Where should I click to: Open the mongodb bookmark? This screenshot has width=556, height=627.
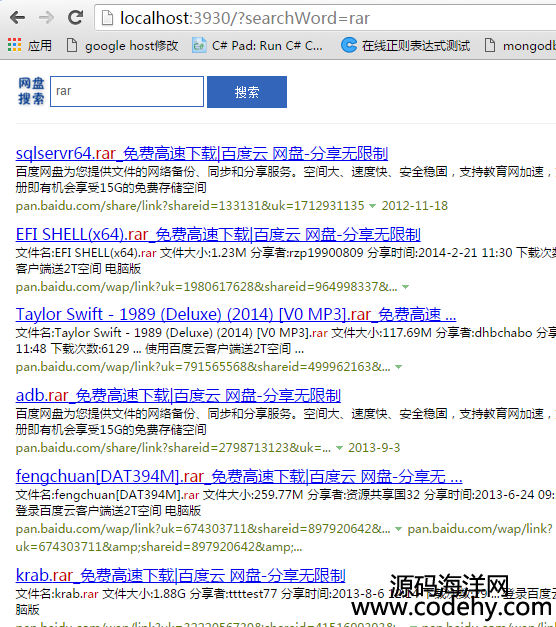click(x=520, y=46)
